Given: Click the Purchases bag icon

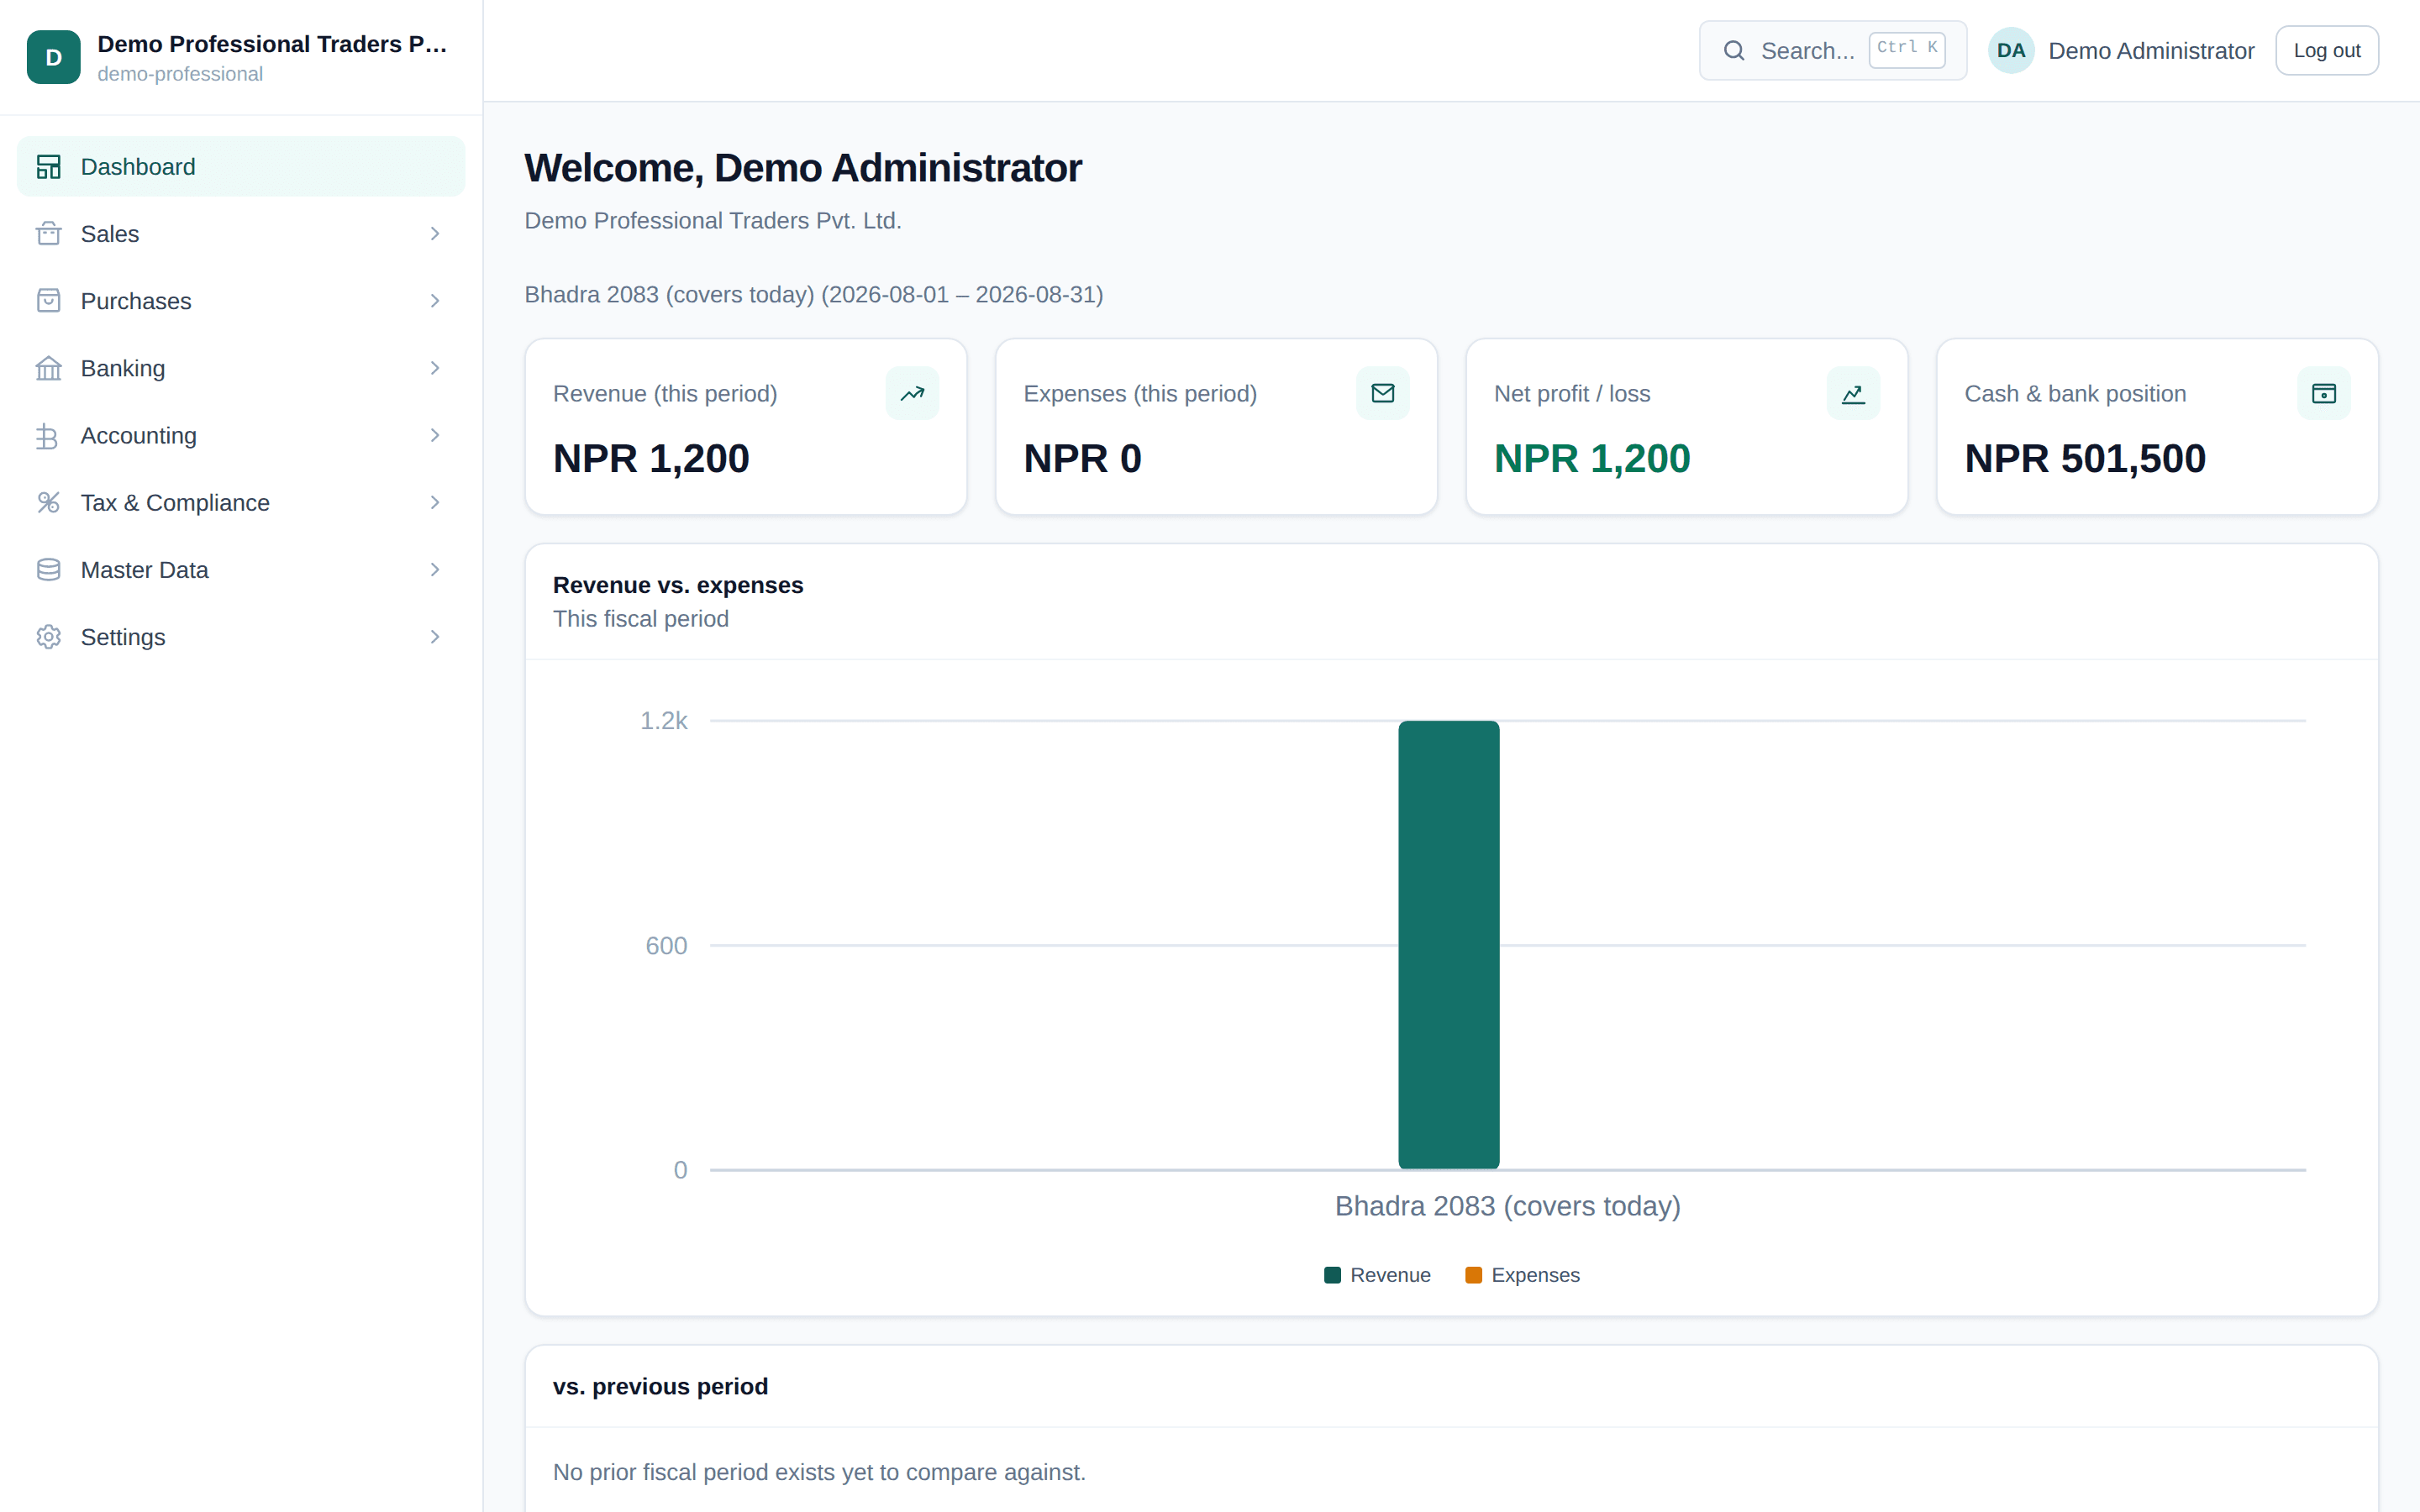Looking at the screenshot, I should [x=48, y=301].
